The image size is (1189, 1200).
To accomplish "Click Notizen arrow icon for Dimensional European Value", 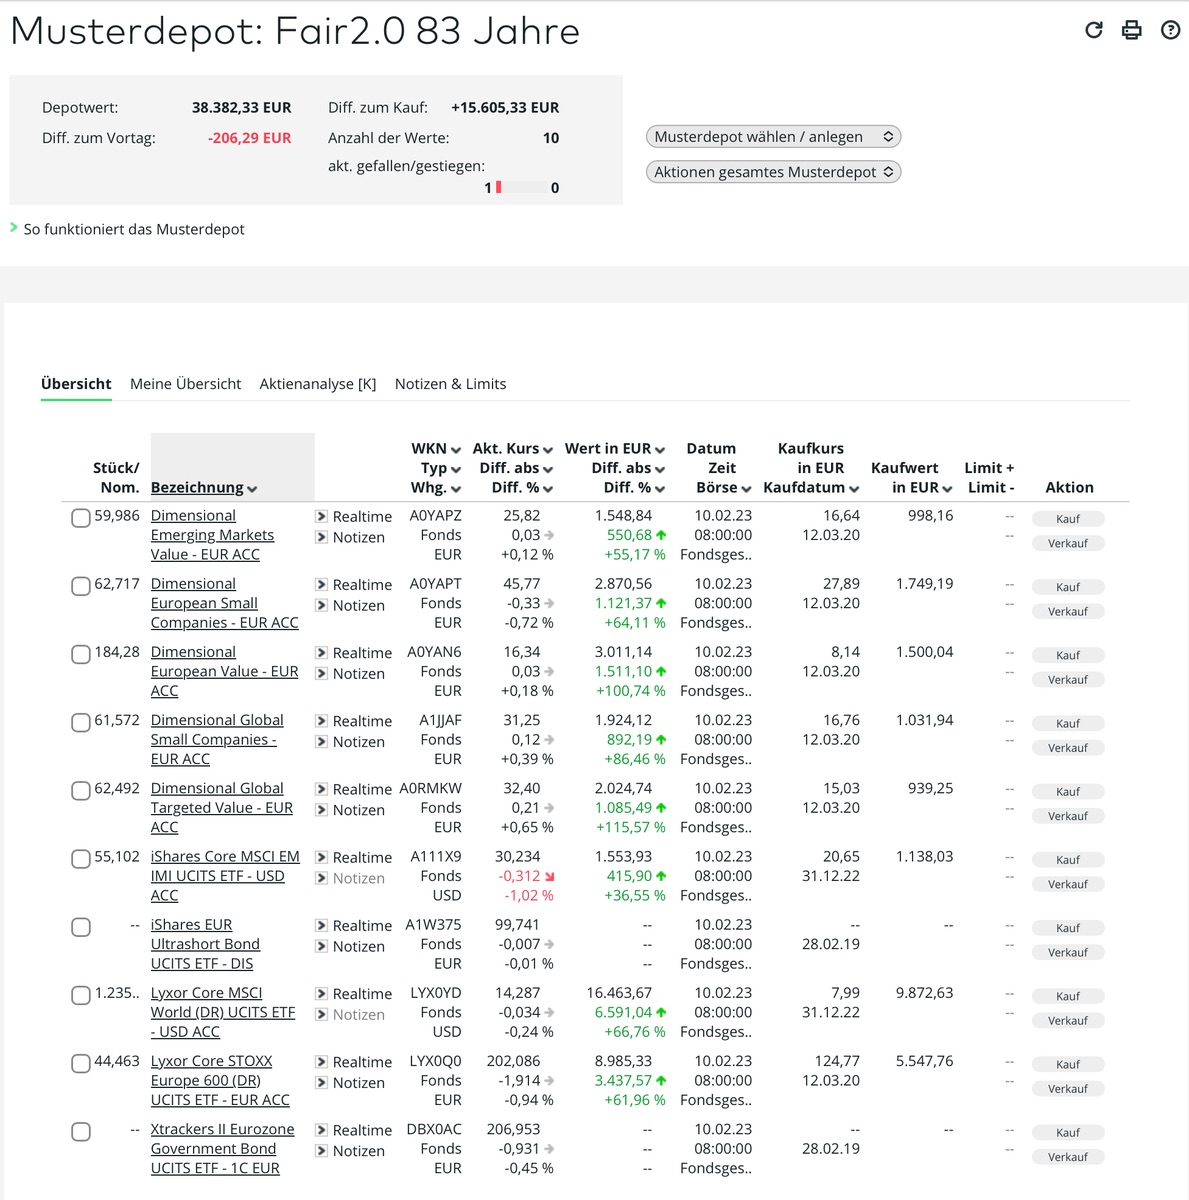I will tap(321, 674).
